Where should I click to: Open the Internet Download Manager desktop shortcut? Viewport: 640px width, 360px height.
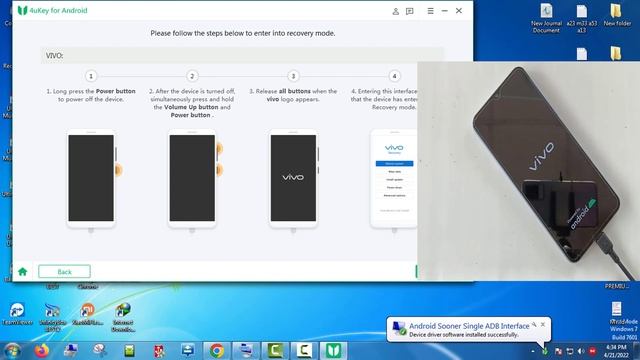click(x=123, y=318)
